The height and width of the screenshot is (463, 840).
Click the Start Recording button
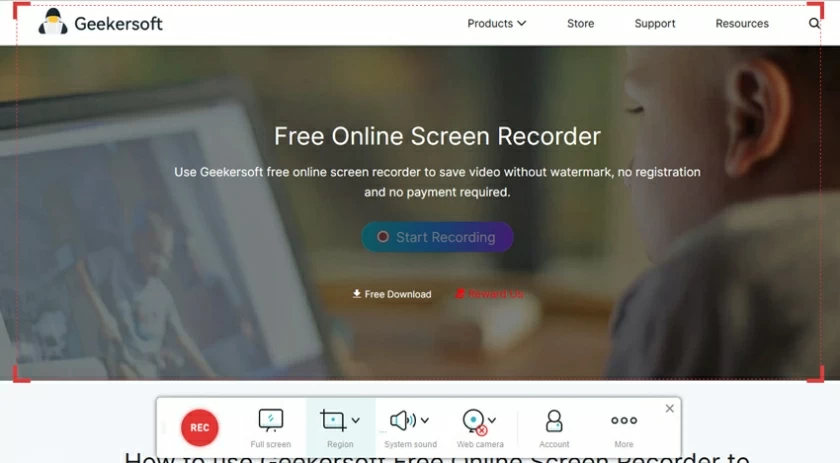click(437, 237)
